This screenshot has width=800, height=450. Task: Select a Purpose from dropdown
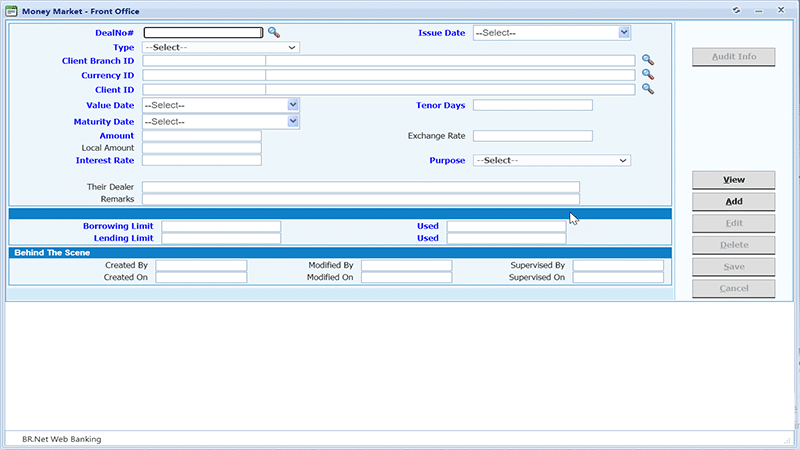(x=552, y=160)
